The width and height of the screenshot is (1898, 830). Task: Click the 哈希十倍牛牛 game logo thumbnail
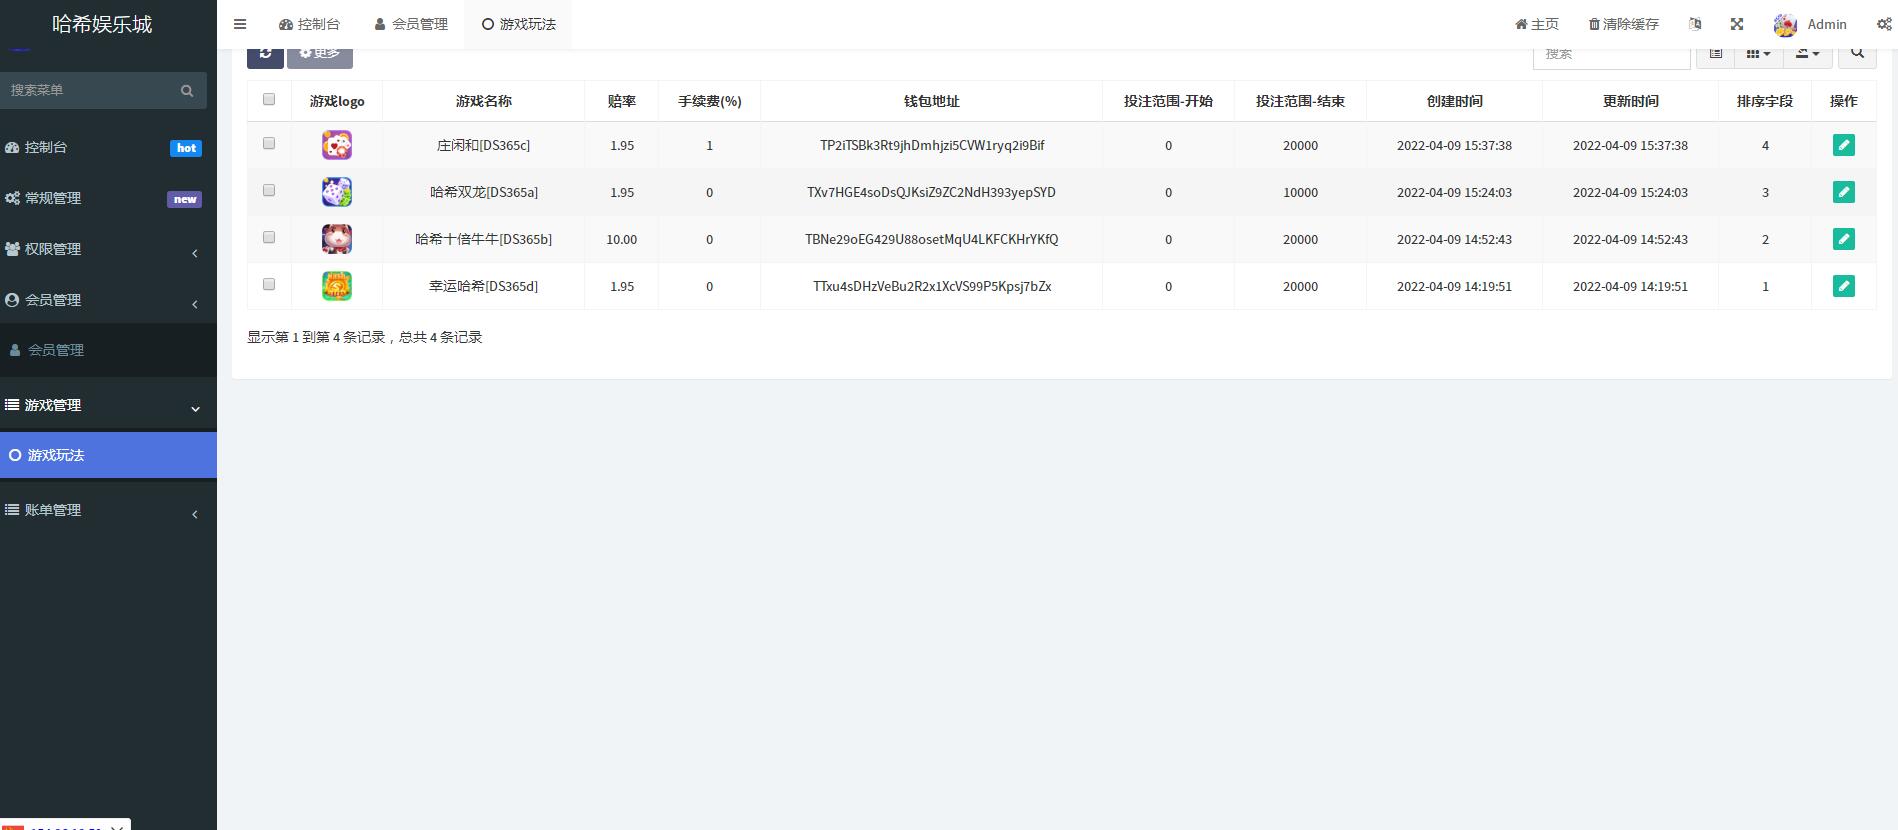click(x=337, y=239)
